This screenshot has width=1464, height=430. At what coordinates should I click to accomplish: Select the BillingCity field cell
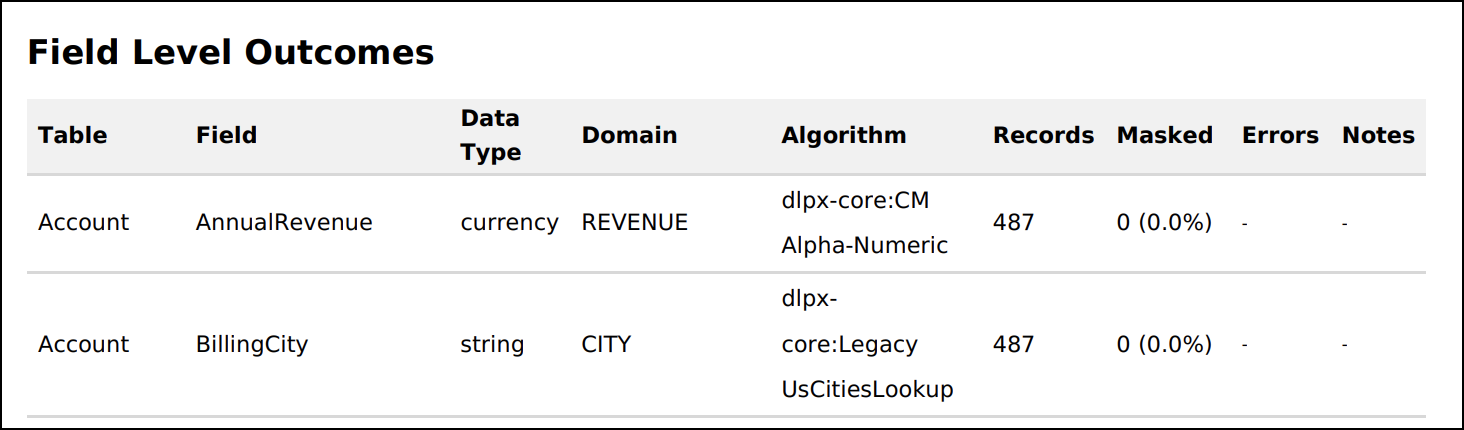pyautogui.click(x=252, y=345)
